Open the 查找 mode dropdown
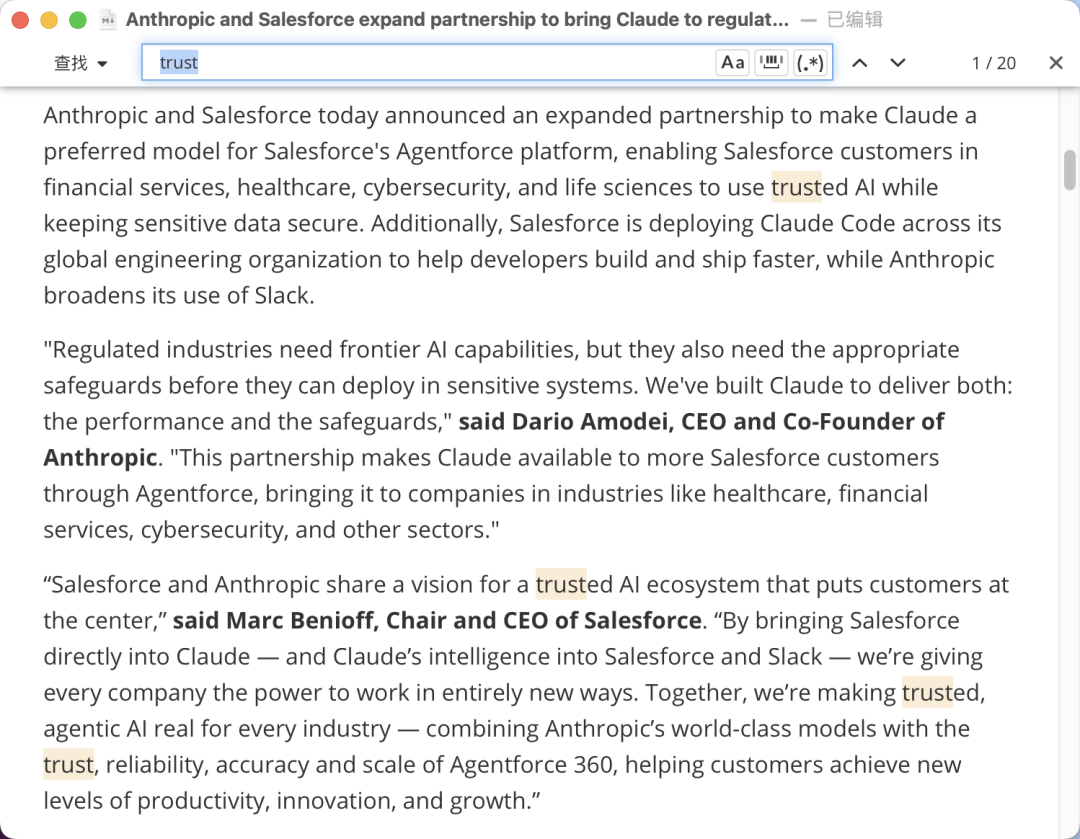 pos(81,63)
